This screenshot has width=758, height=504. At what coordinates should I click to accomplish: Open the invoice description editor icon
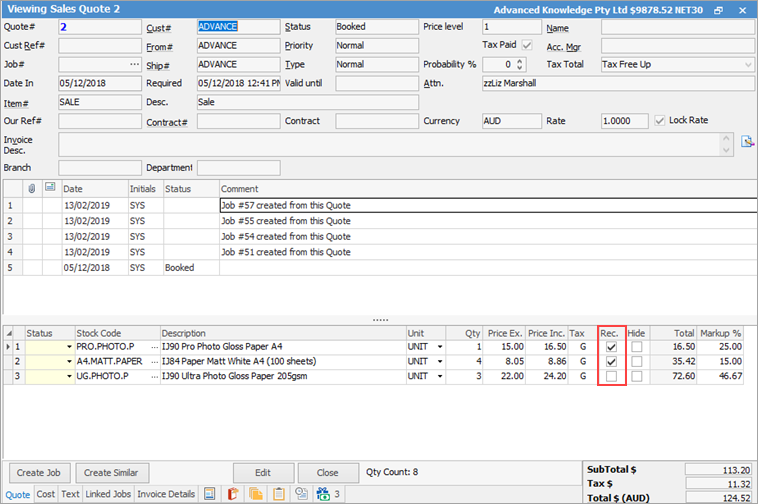[x=746, y=142]
